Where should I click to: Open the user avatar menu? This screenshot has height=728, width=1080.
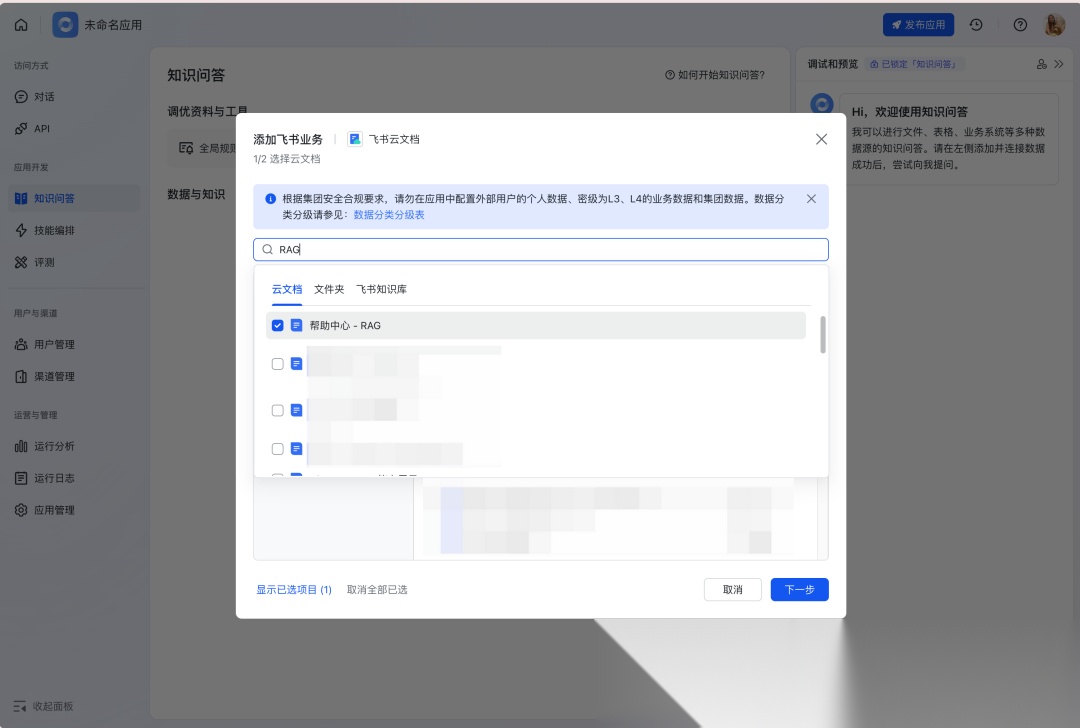tap(1055, 25)
